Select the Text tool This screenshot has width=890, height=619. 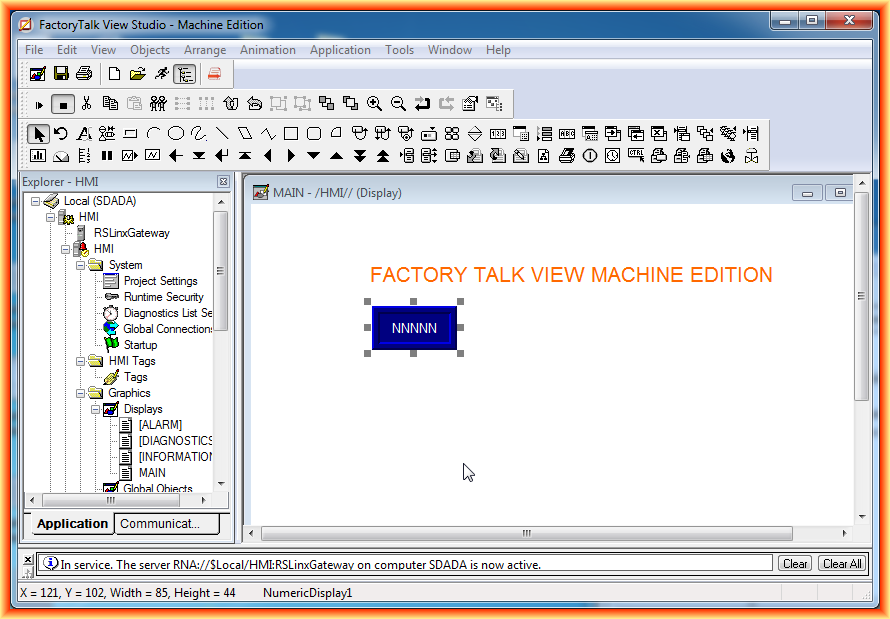coord(84,134)
